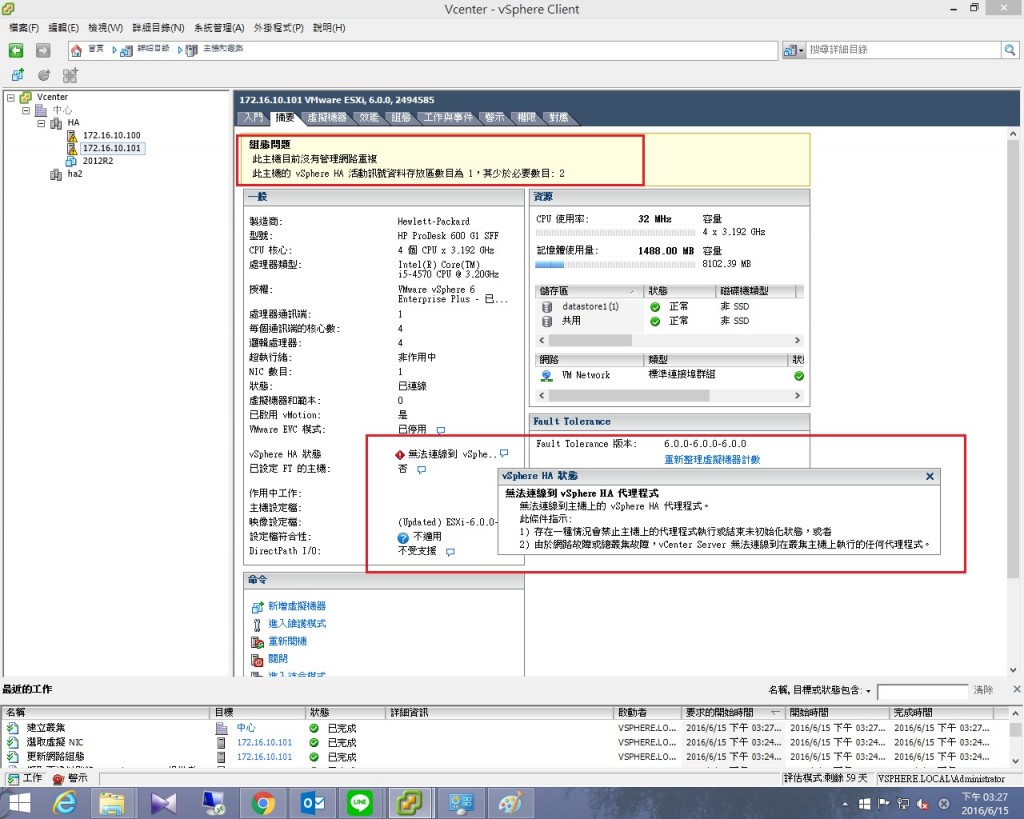Screen dimensions: 1024x819
Task: Click 中心 target link in 建立叢集 row
Action: click(x=246, y=728)
